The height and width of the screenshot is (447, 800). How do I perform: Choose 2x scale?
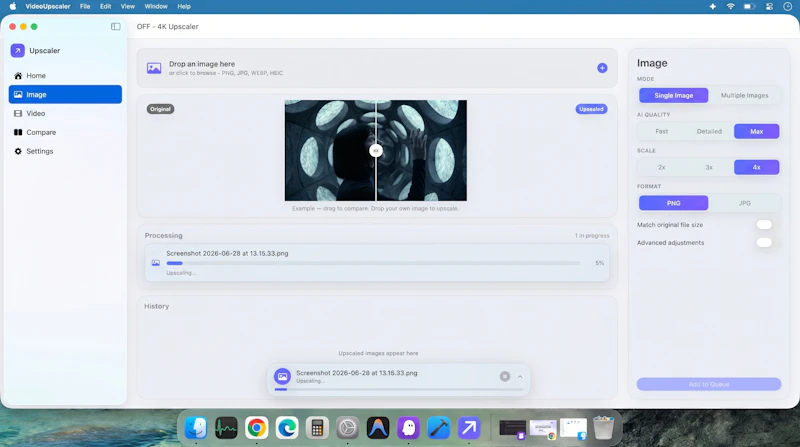(x=662, y=167)
